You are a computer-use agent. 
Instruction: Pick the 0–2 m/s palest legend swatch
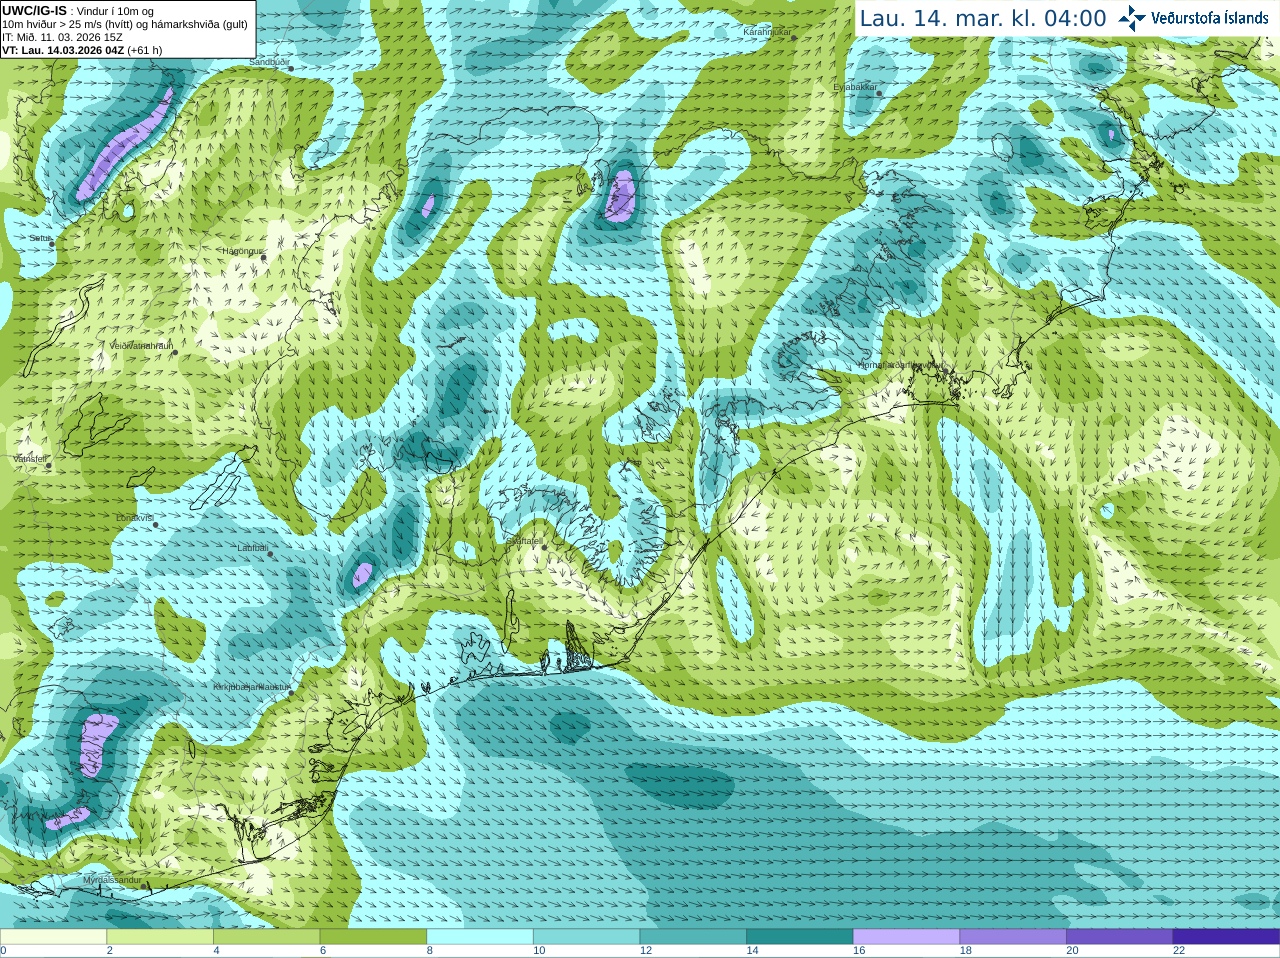pyautogui.click(x=53, y=937)
